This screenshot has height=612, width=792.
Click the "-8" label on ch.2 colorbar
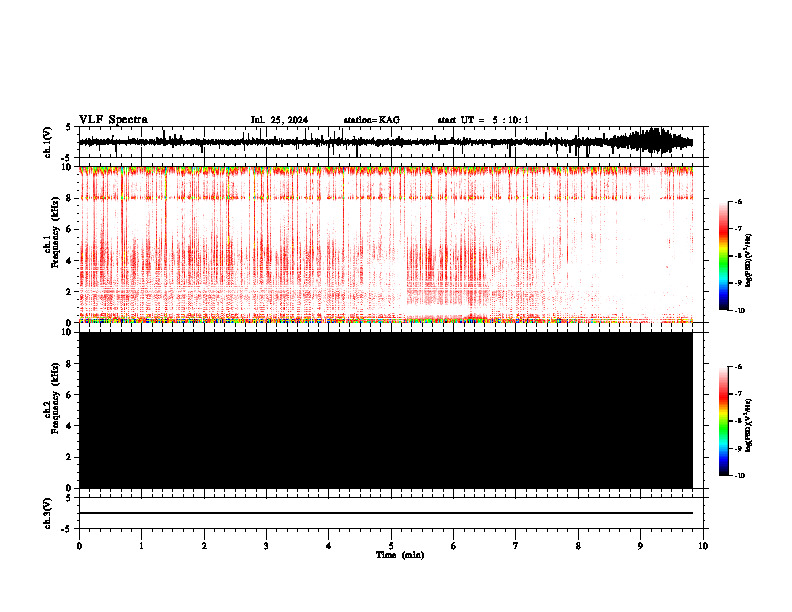point(738,421)
